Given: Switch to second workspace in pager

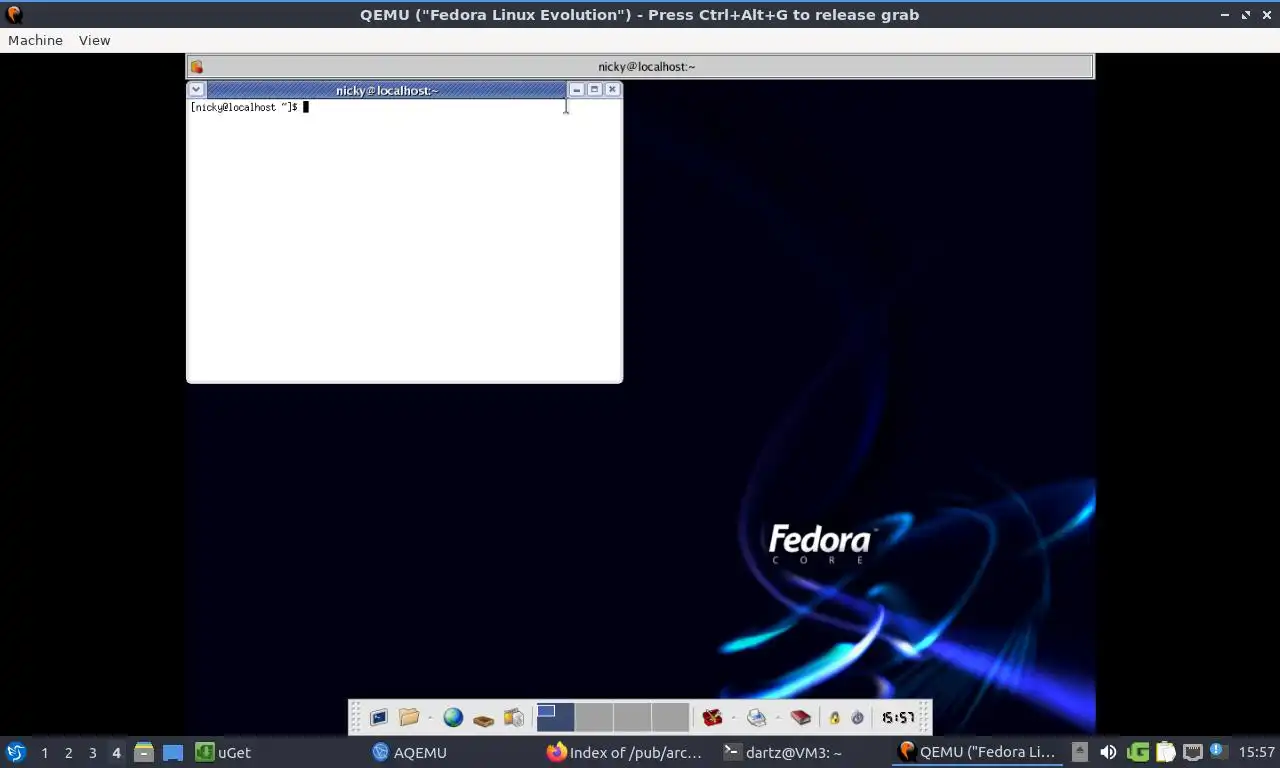Looking at the screenshot, I should coord(594,717).
